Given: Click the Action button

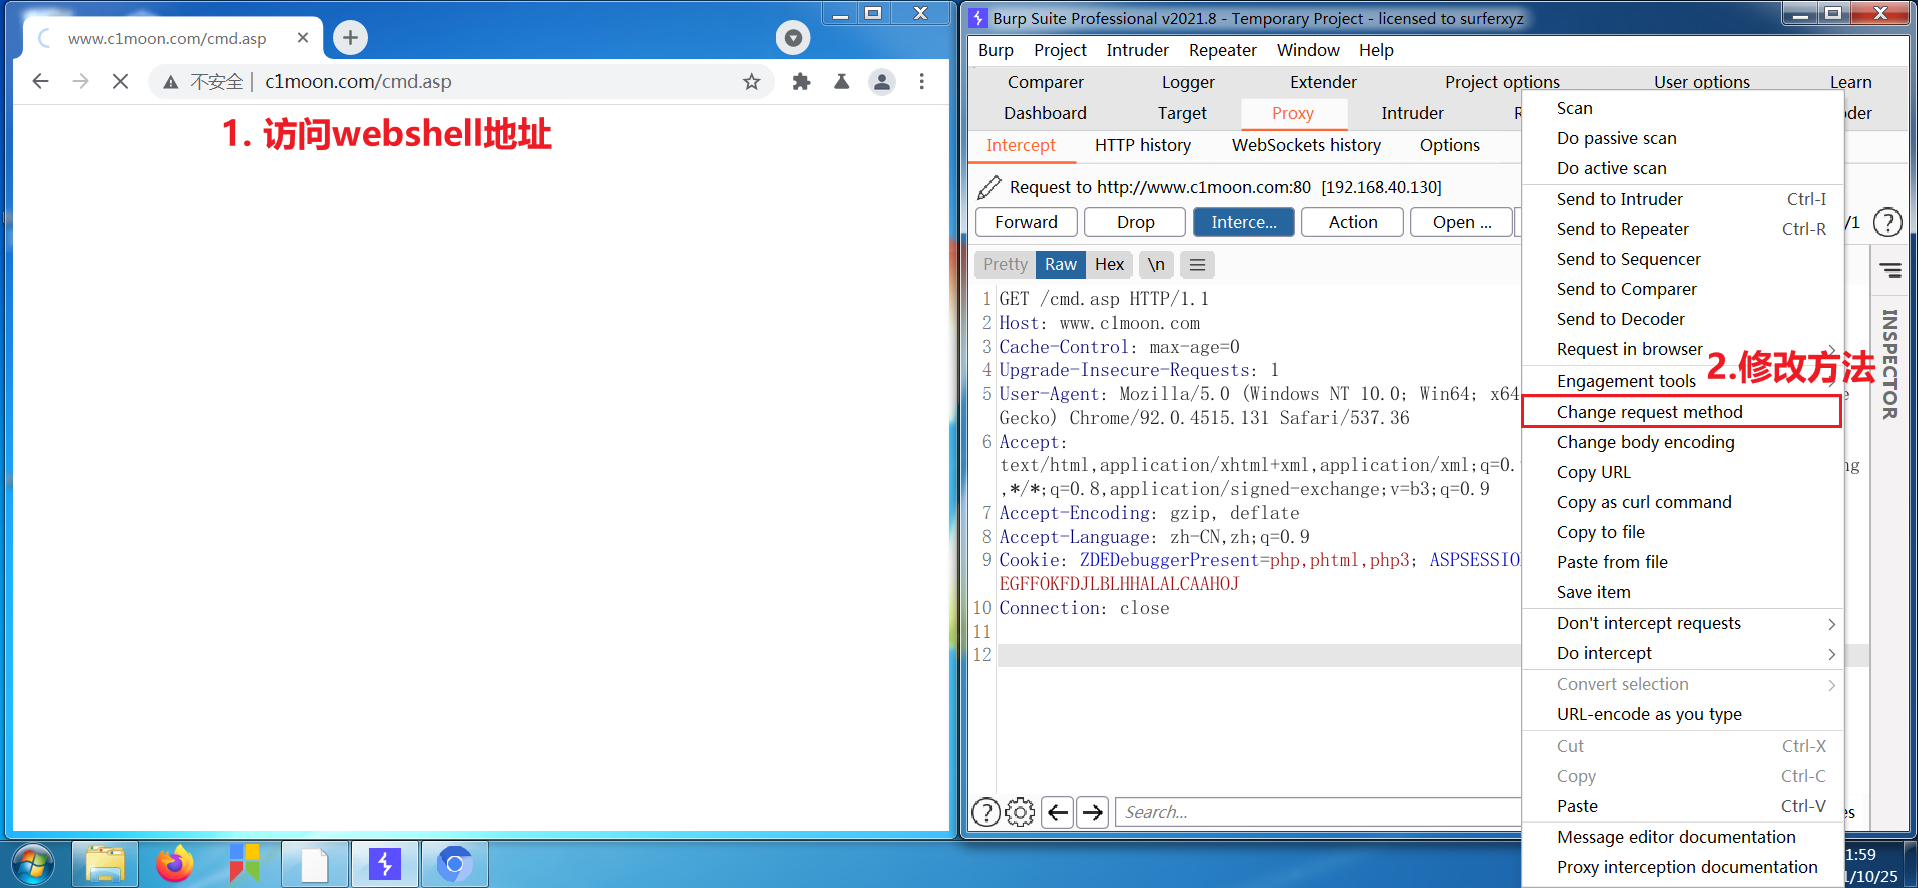Looking at the screenshot, I should pos(1353,222).
